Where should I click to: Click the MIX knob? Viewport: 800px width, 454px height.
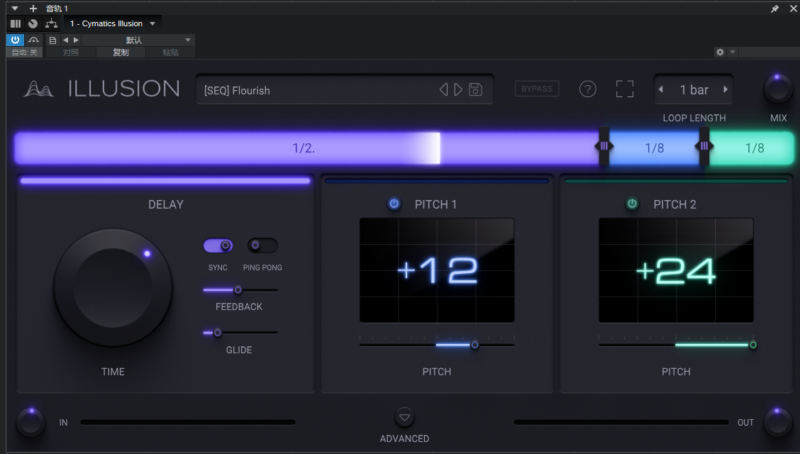tap(778, 88)
